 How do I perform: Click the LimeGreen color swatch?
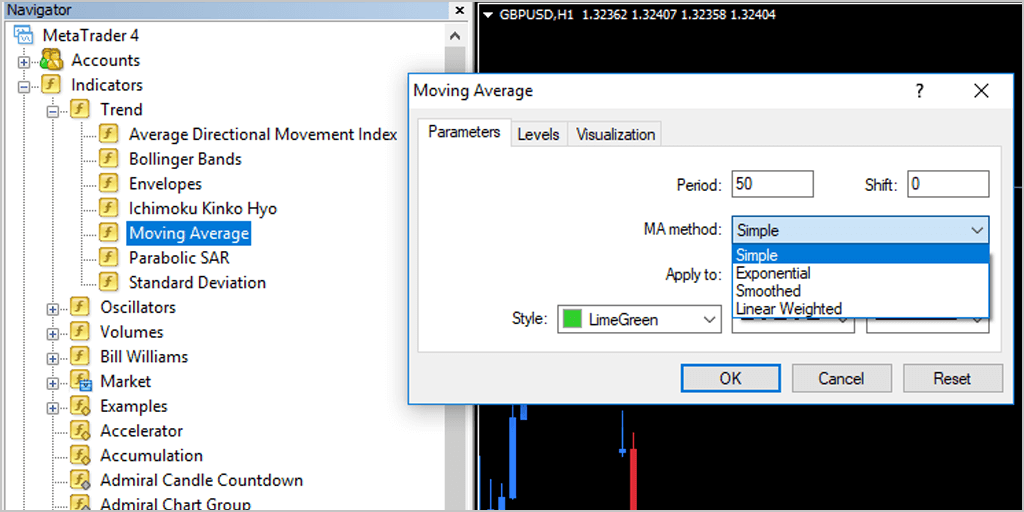[572, 320]
